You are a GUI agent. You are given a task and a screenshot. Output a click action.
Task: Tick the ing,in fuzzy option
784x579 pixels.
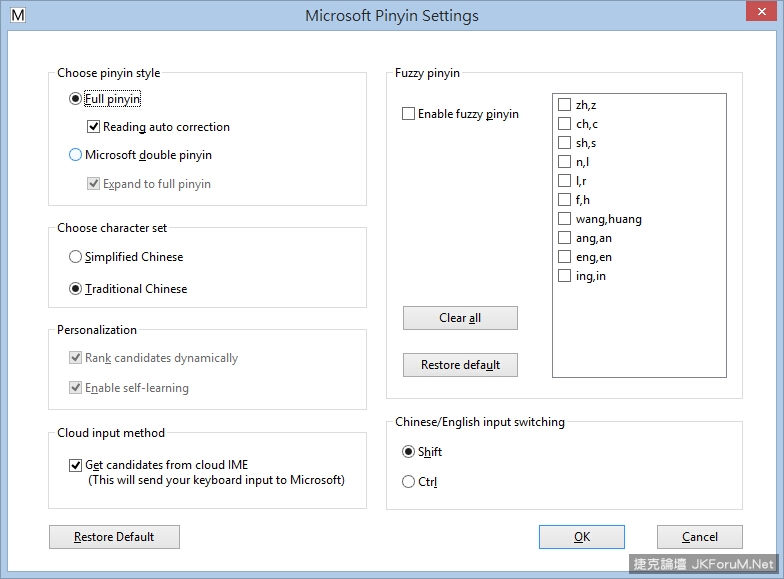pos(565,276)
